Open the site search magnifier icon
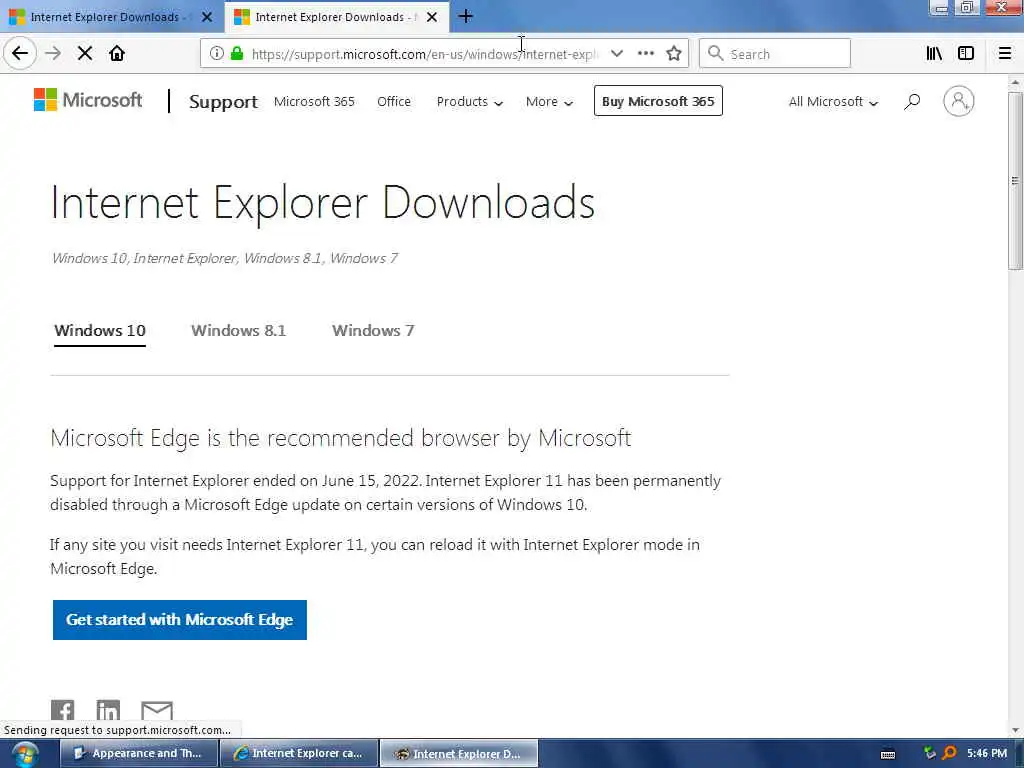This screenshot has height=768, width=1024. click(912, 101)
